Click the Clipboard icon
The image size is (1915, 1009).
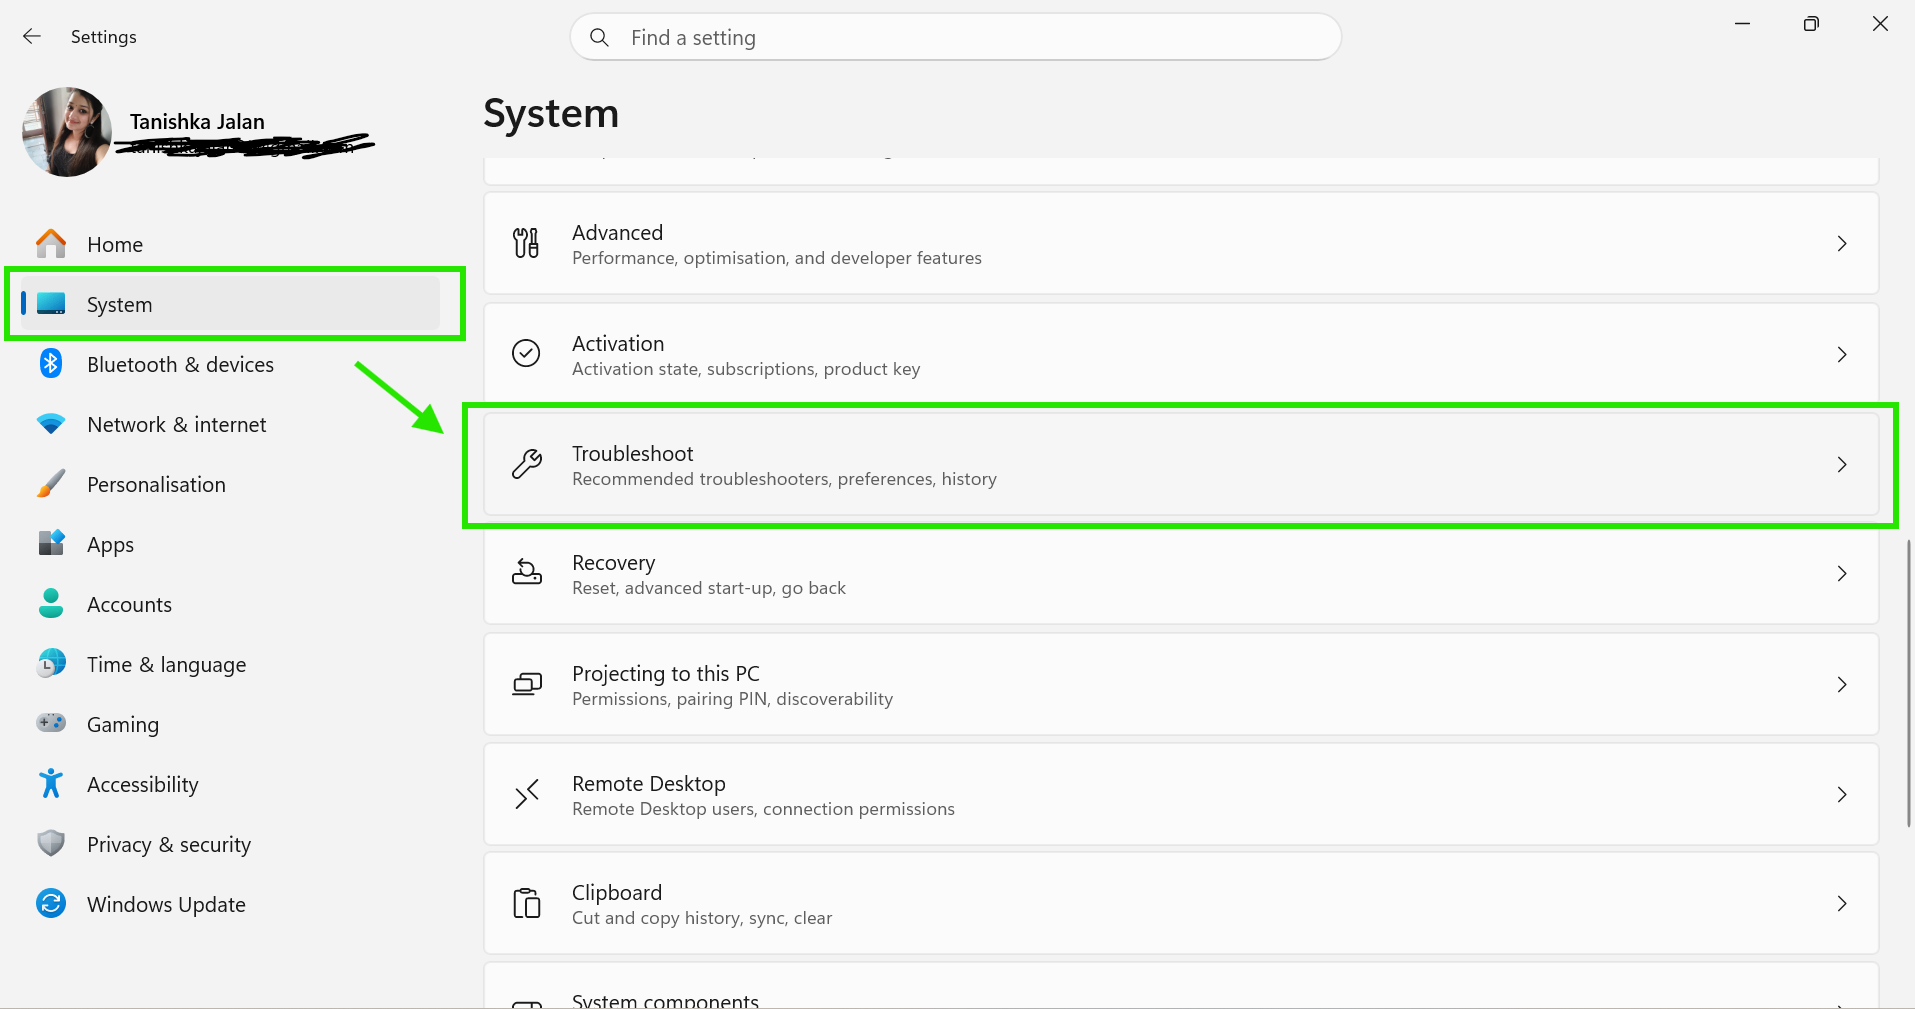pos(527,903)
